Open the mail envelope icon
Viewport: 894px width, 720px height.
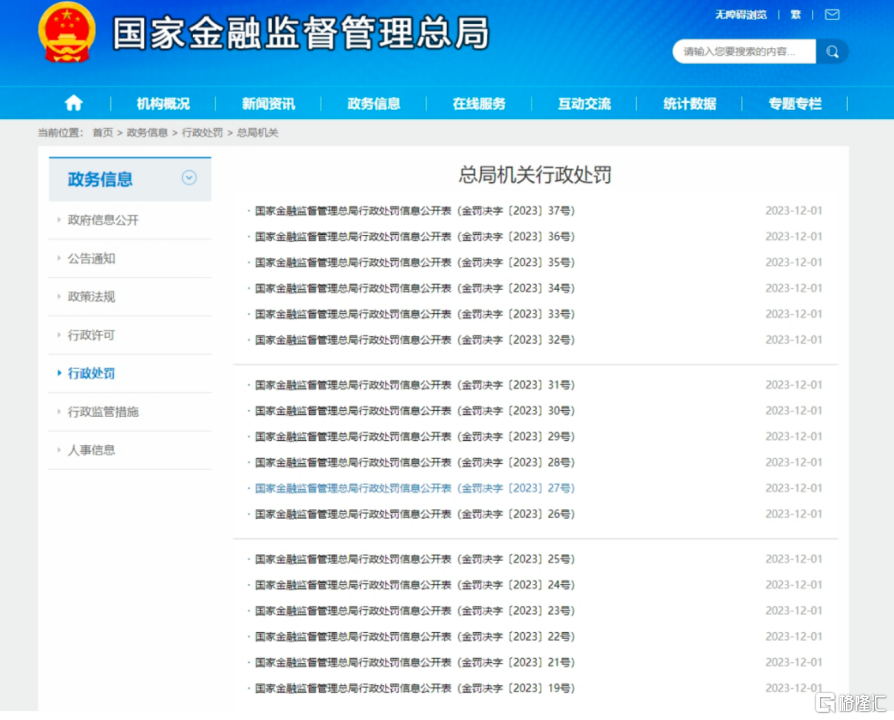[832, 15]
